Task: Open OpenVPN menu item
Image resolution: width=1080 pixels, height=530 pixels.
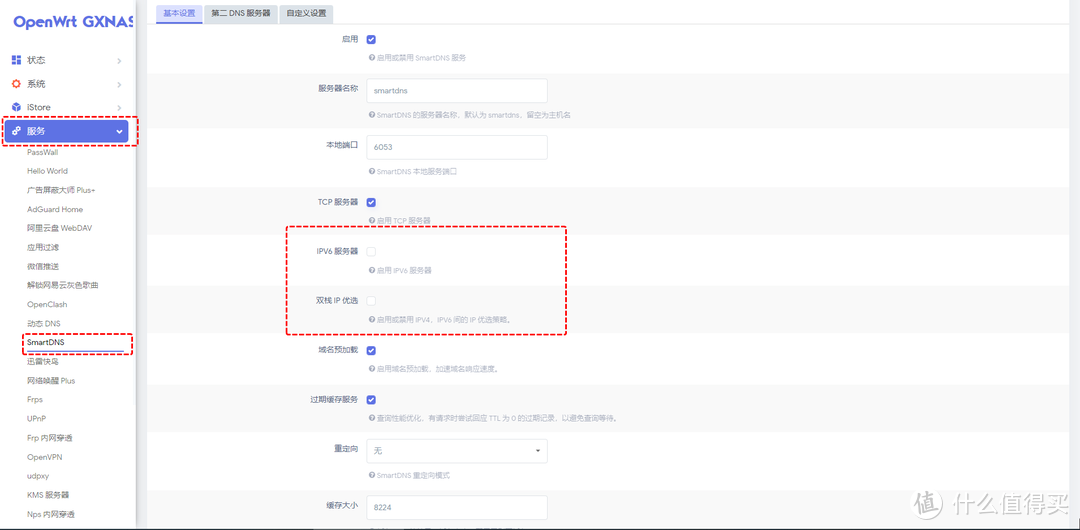Action: 45,457
